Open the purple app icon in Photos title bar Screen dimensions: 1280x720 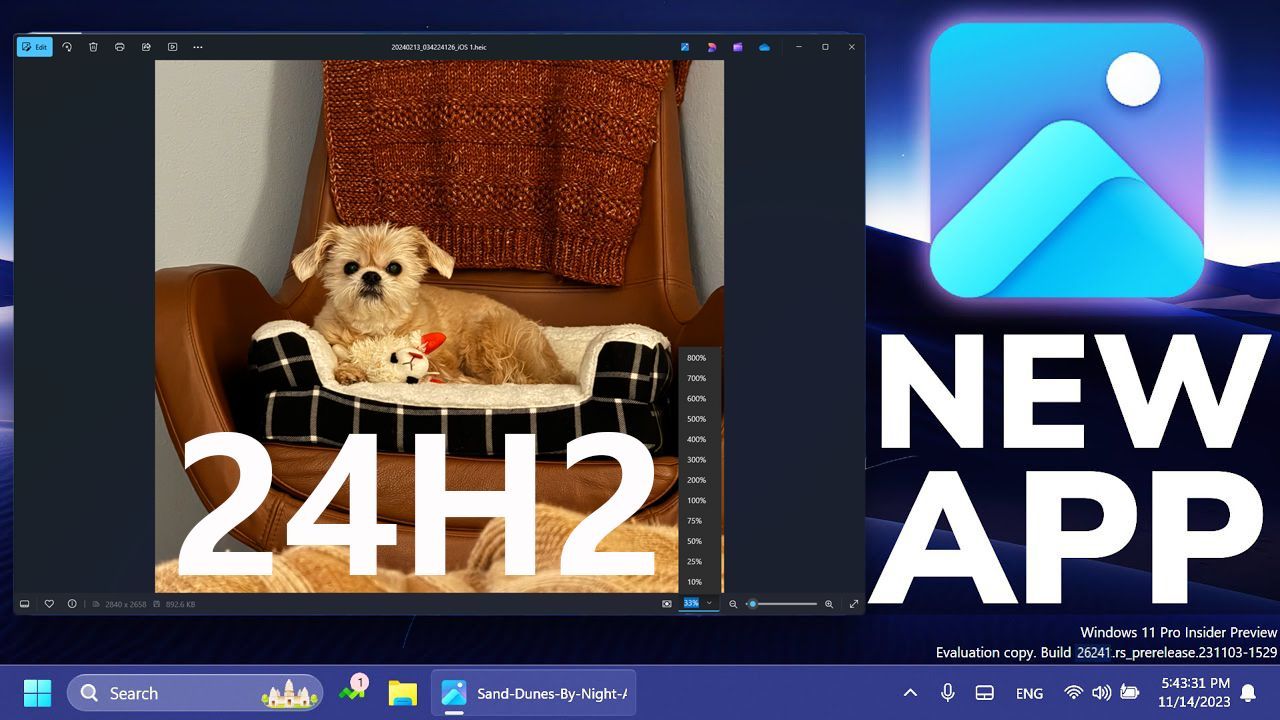[x=738, y=47]
